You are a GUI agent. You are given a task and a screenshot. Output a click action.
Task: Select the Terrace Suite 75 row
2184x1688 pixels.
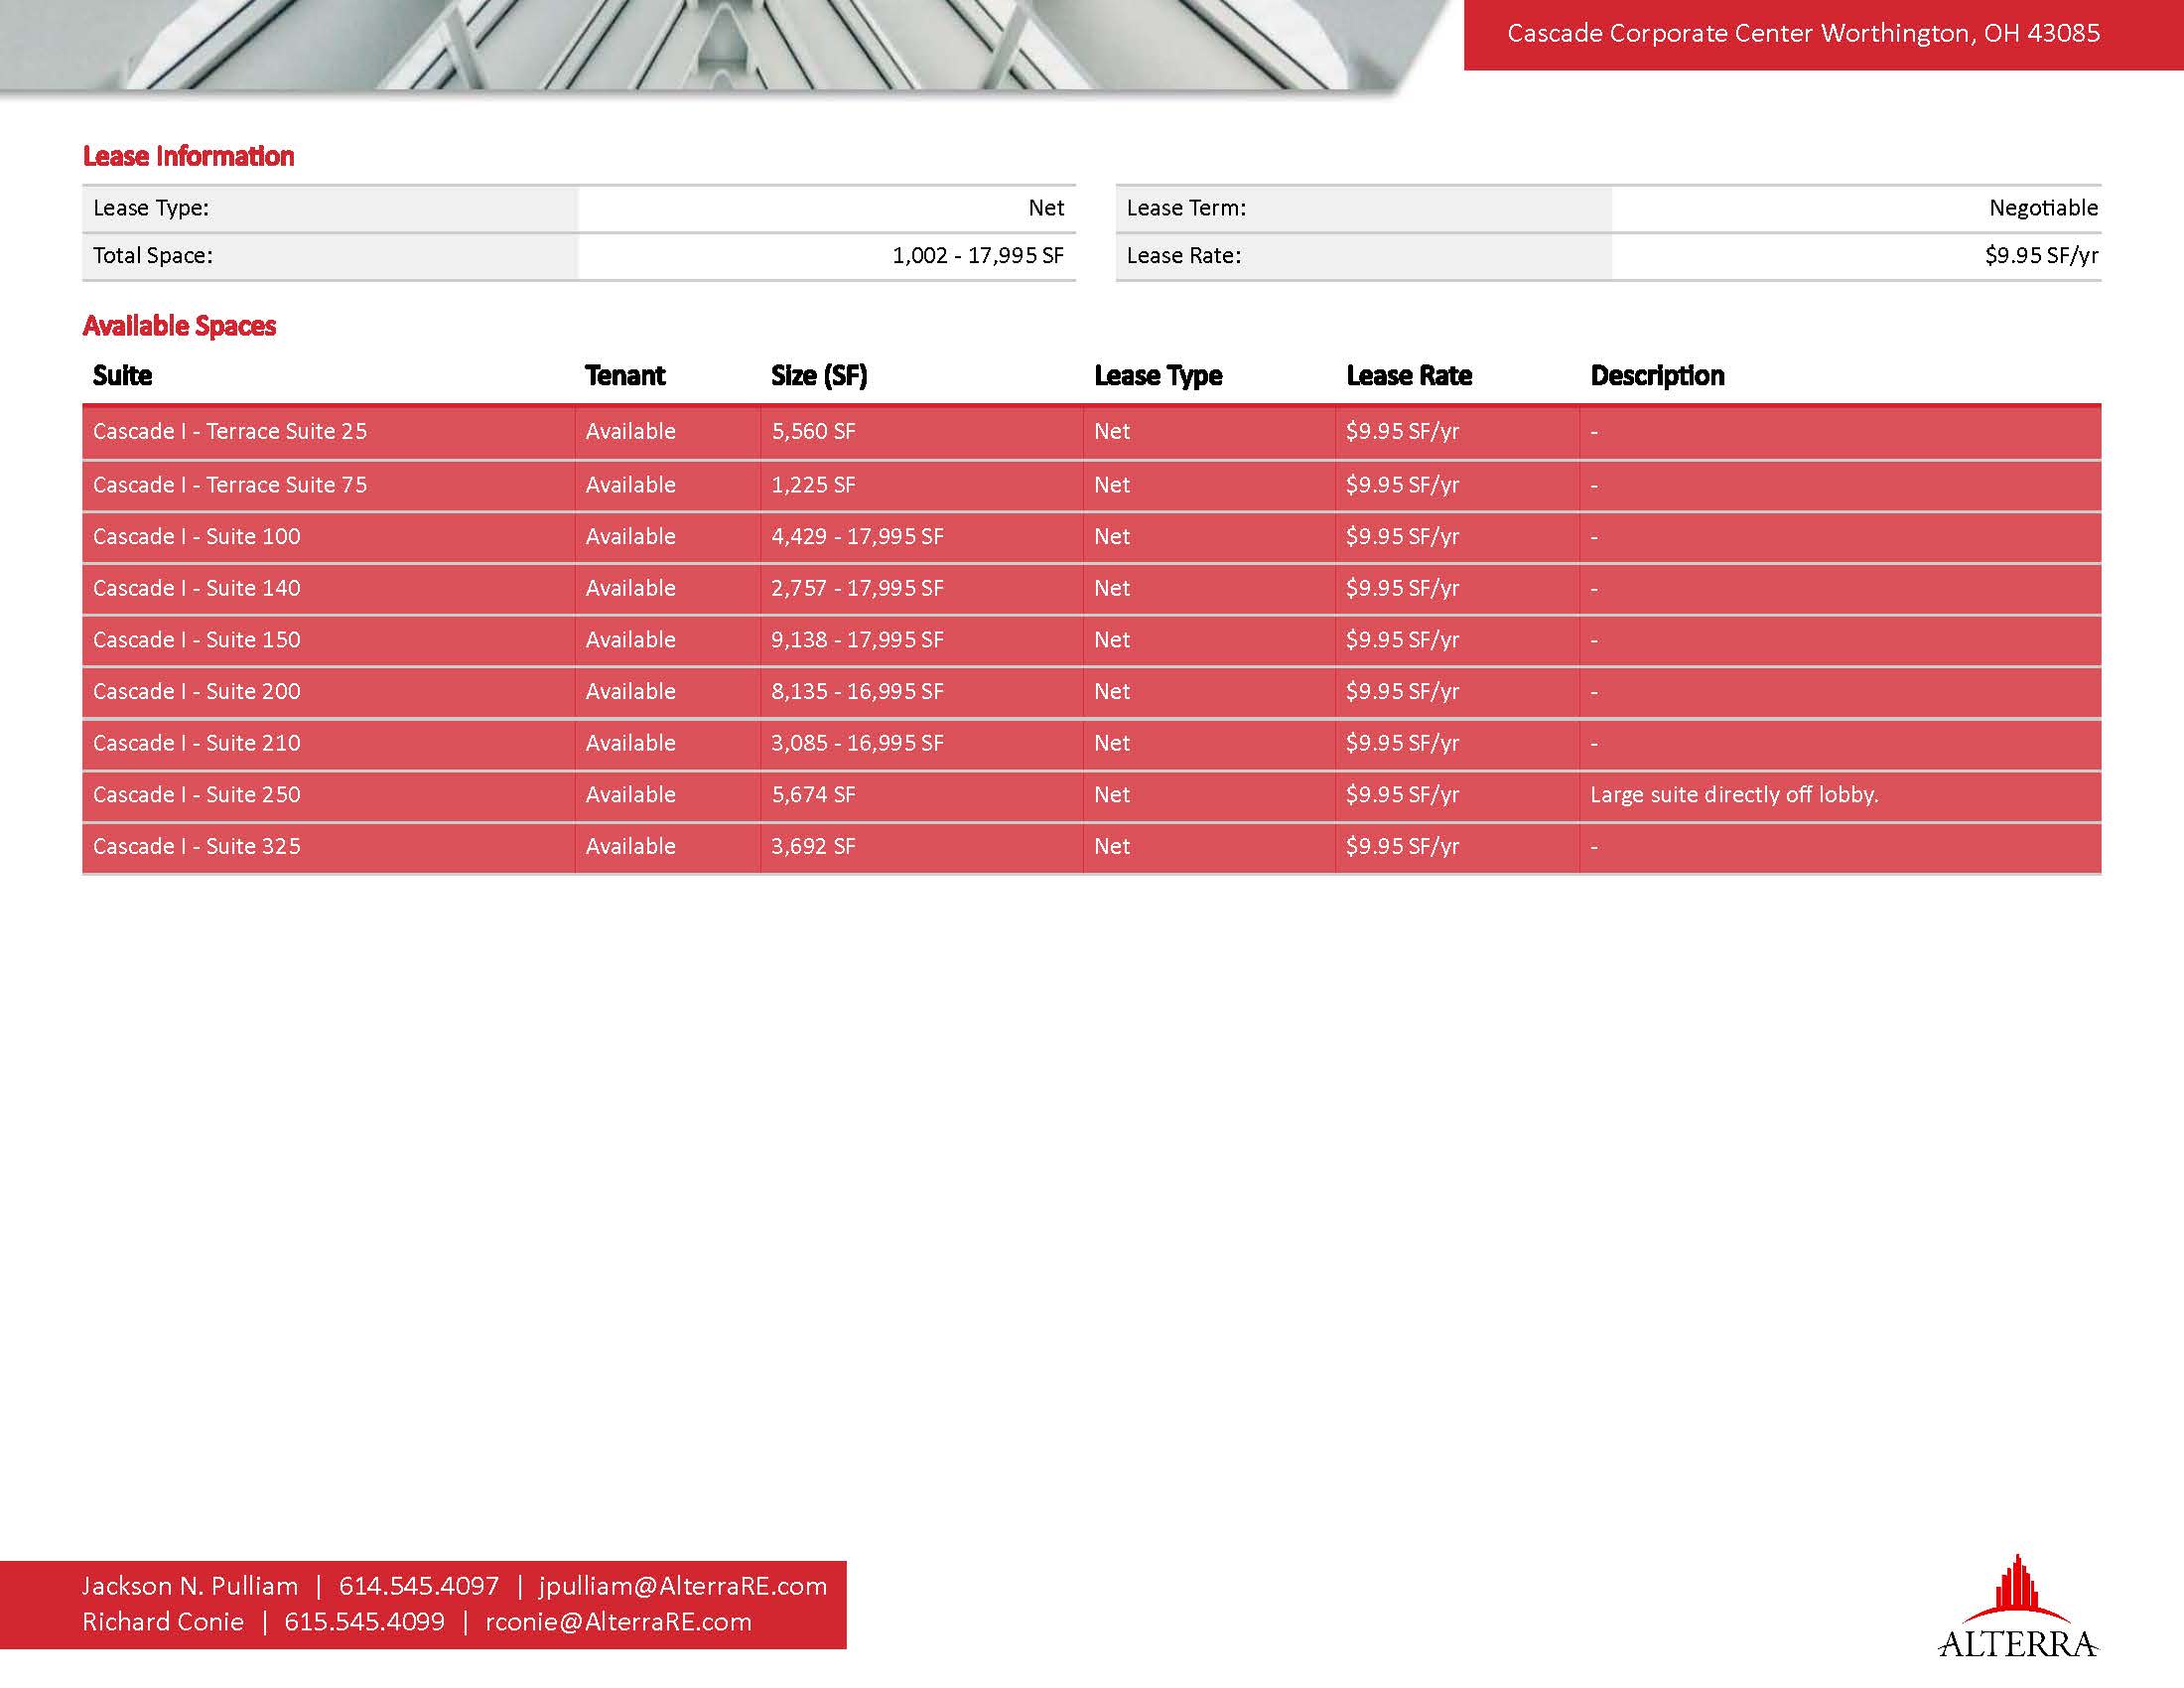(230, 485)
